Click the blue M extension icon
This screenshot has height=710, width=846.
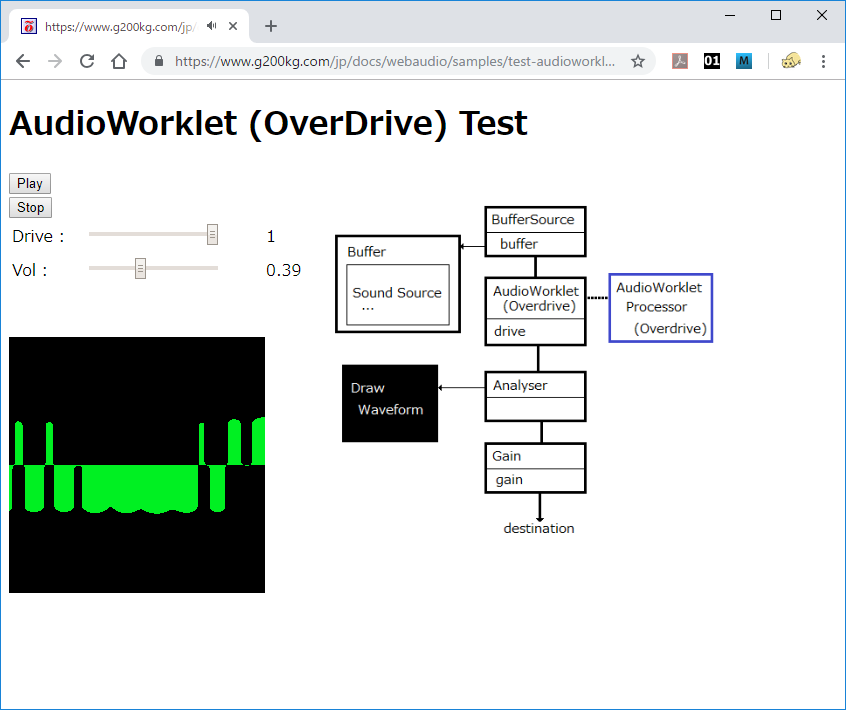(x=744, y=61)
